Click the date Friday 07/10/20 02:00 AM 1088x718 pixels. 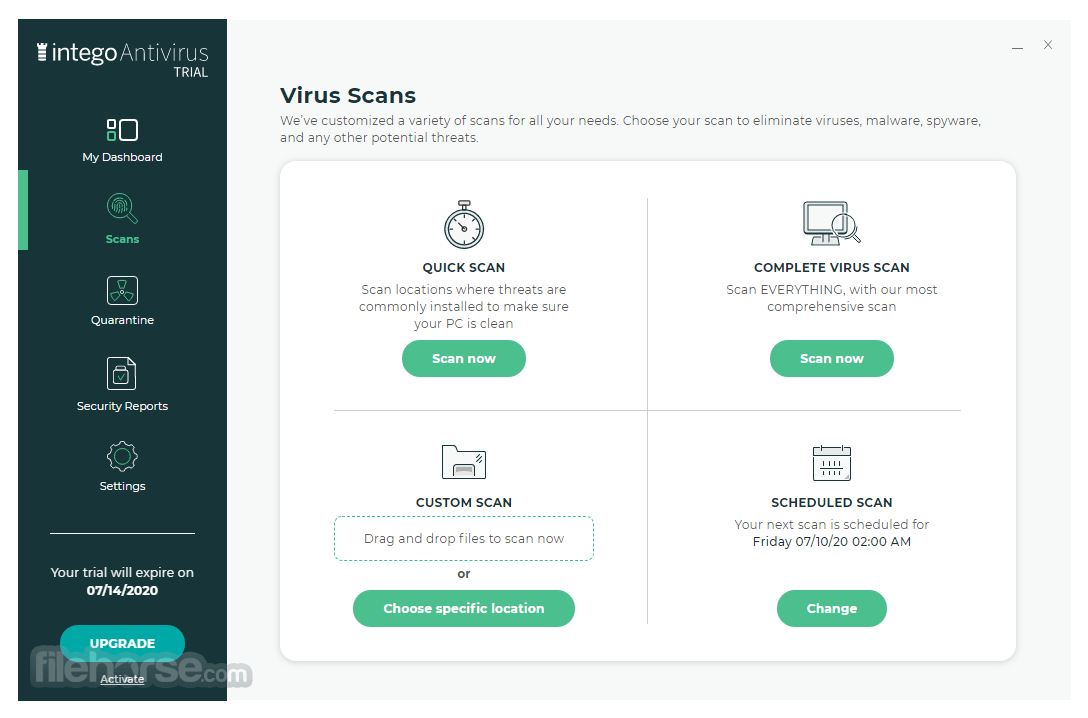point(831,542)
